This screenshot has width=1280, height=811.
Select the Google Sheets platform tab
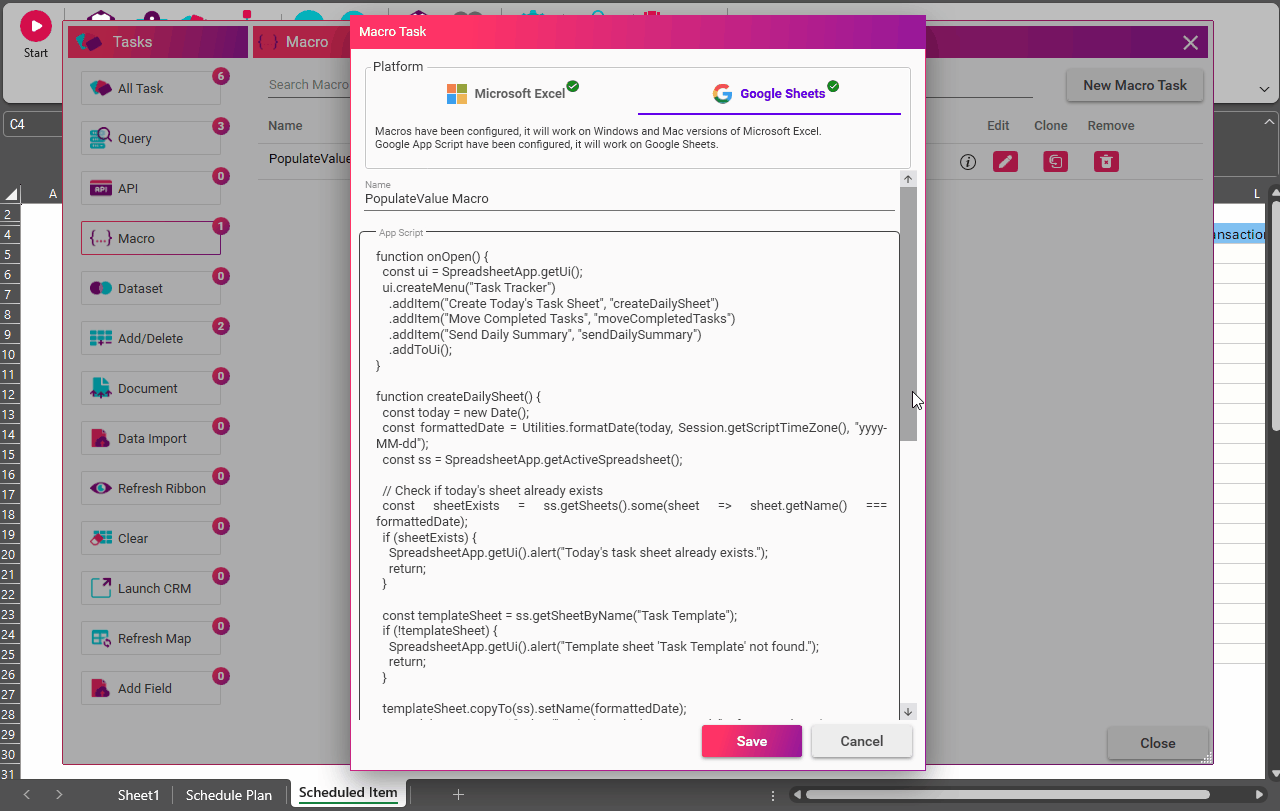pyautogui.click(x=770, y=94)
